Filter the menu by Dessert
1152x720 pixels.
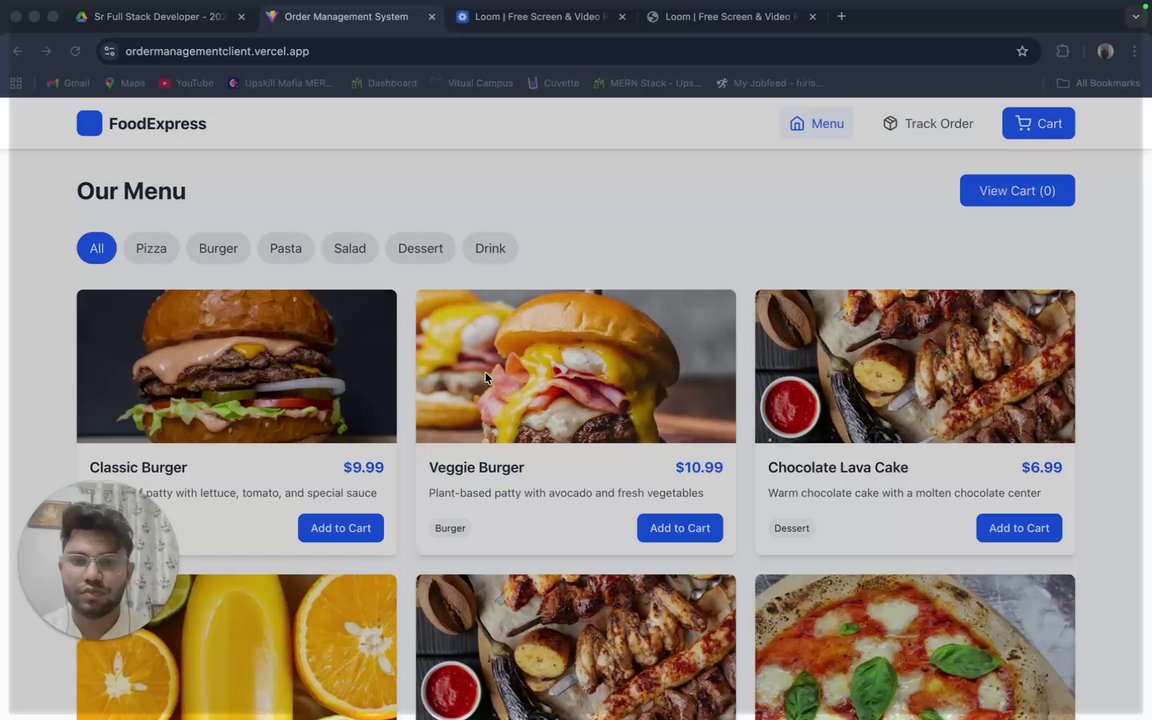click(x=420, y=248)
